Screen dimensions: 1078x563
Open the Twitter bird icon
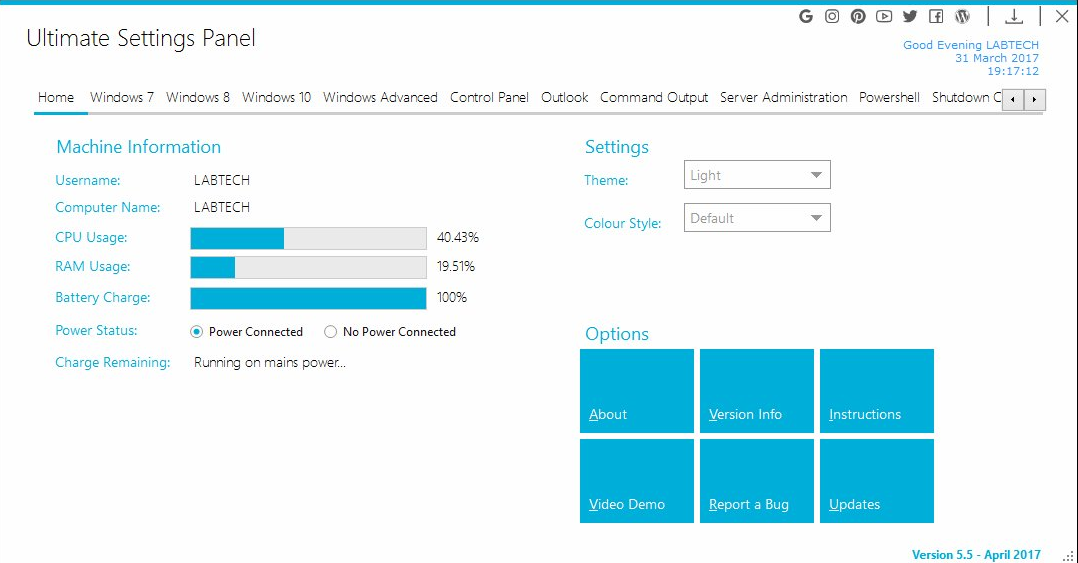click(x=910, y=16)
